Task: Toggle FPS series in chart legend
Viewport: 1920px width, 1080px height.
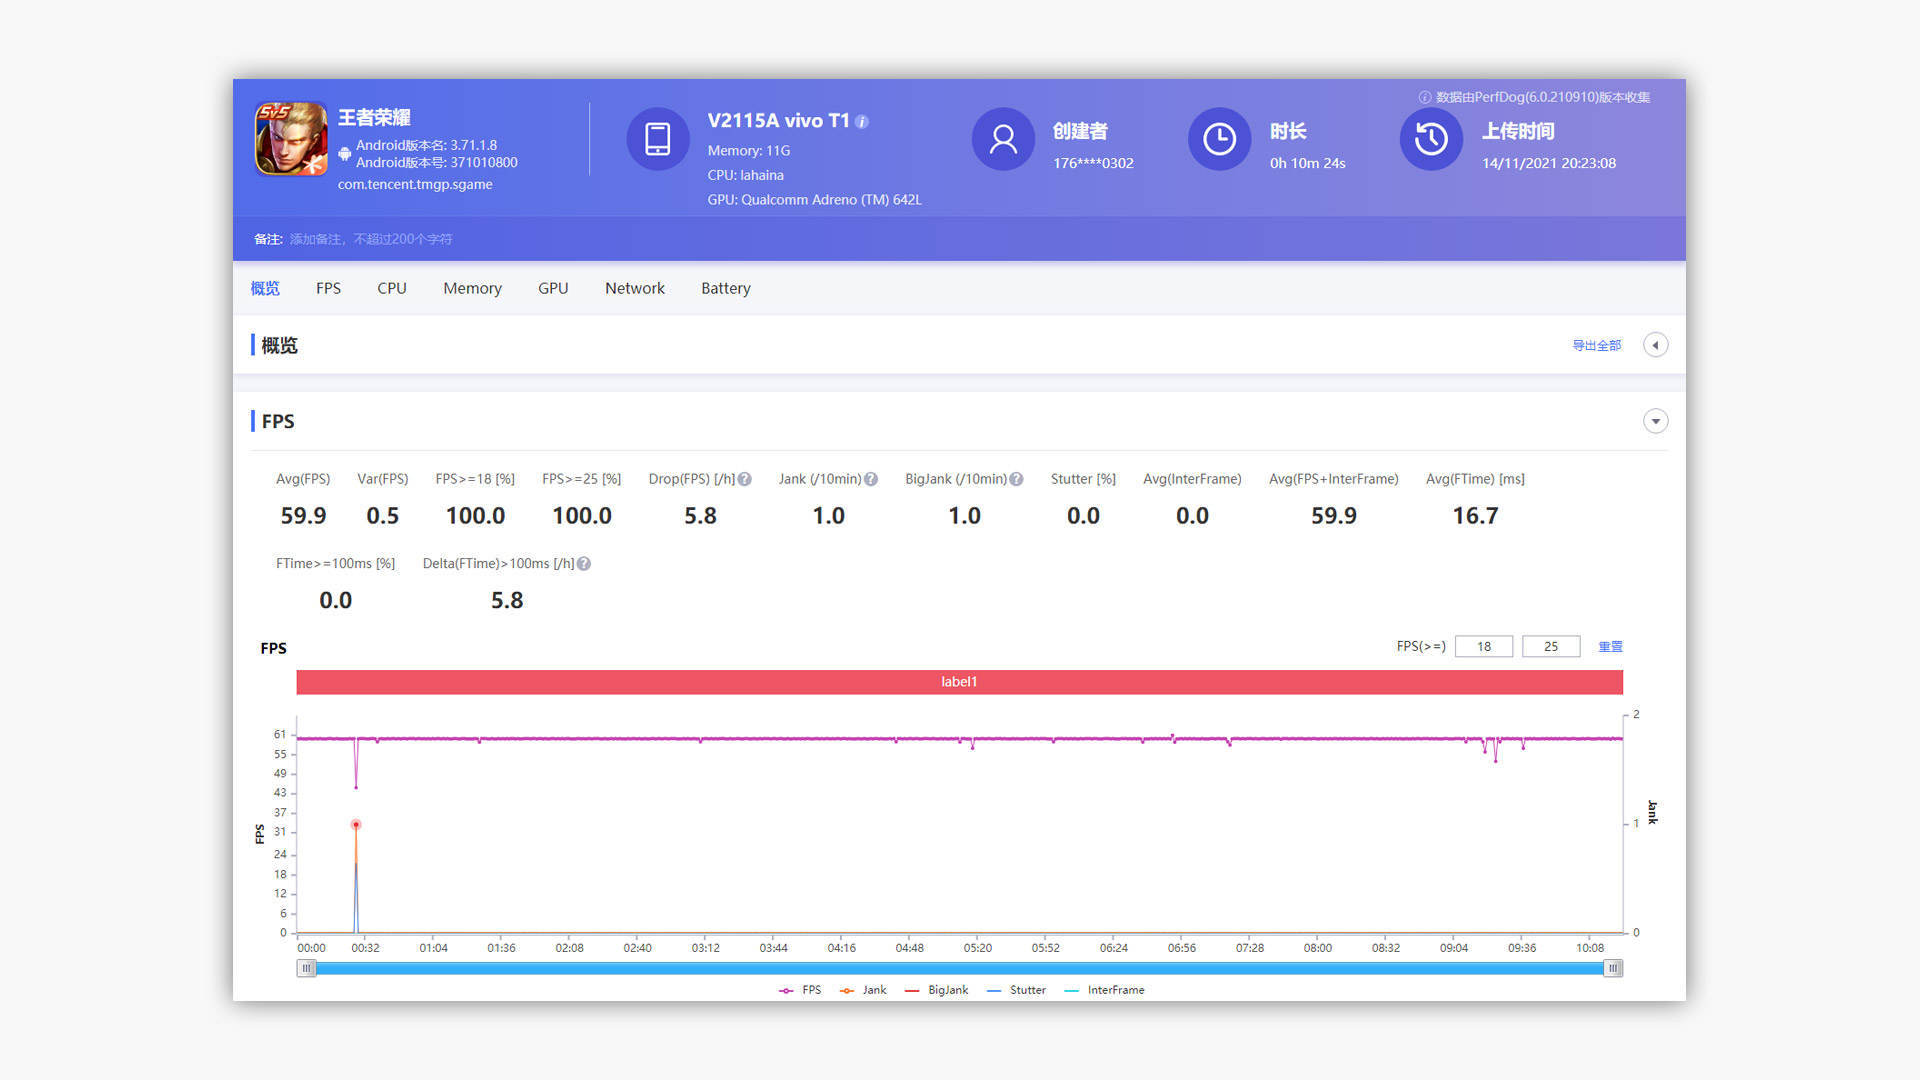Action: tap(800, 990)
